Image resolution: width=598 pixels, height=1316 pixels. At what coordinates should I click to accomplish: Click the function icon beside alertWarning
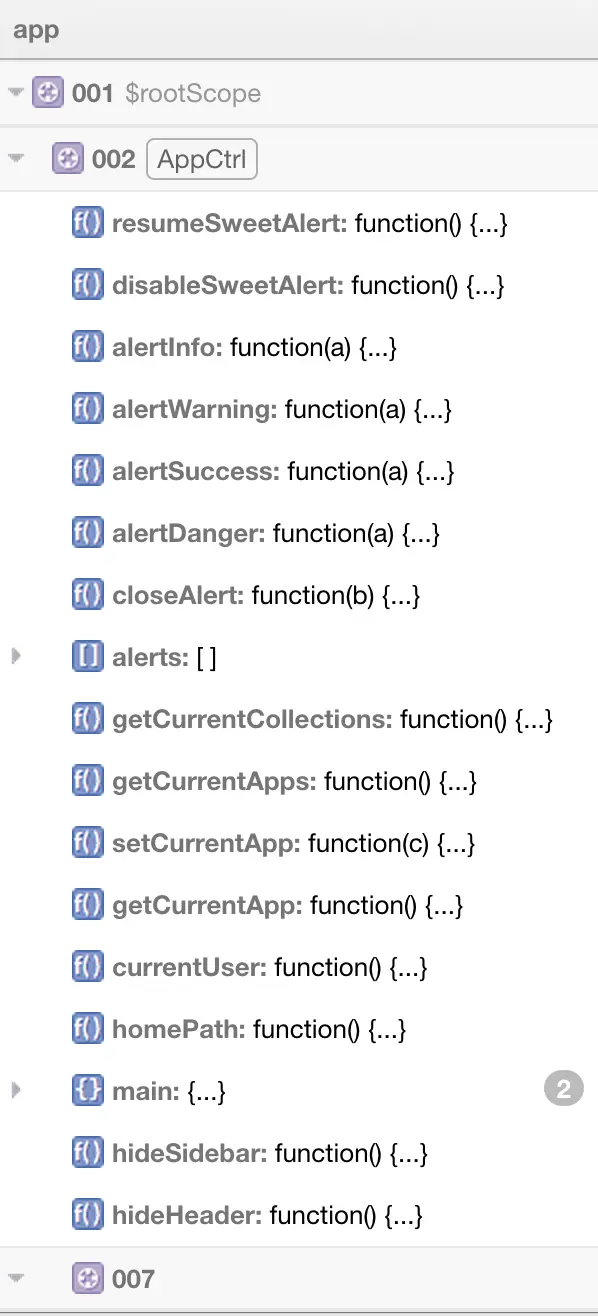click(x=88, y=409)
